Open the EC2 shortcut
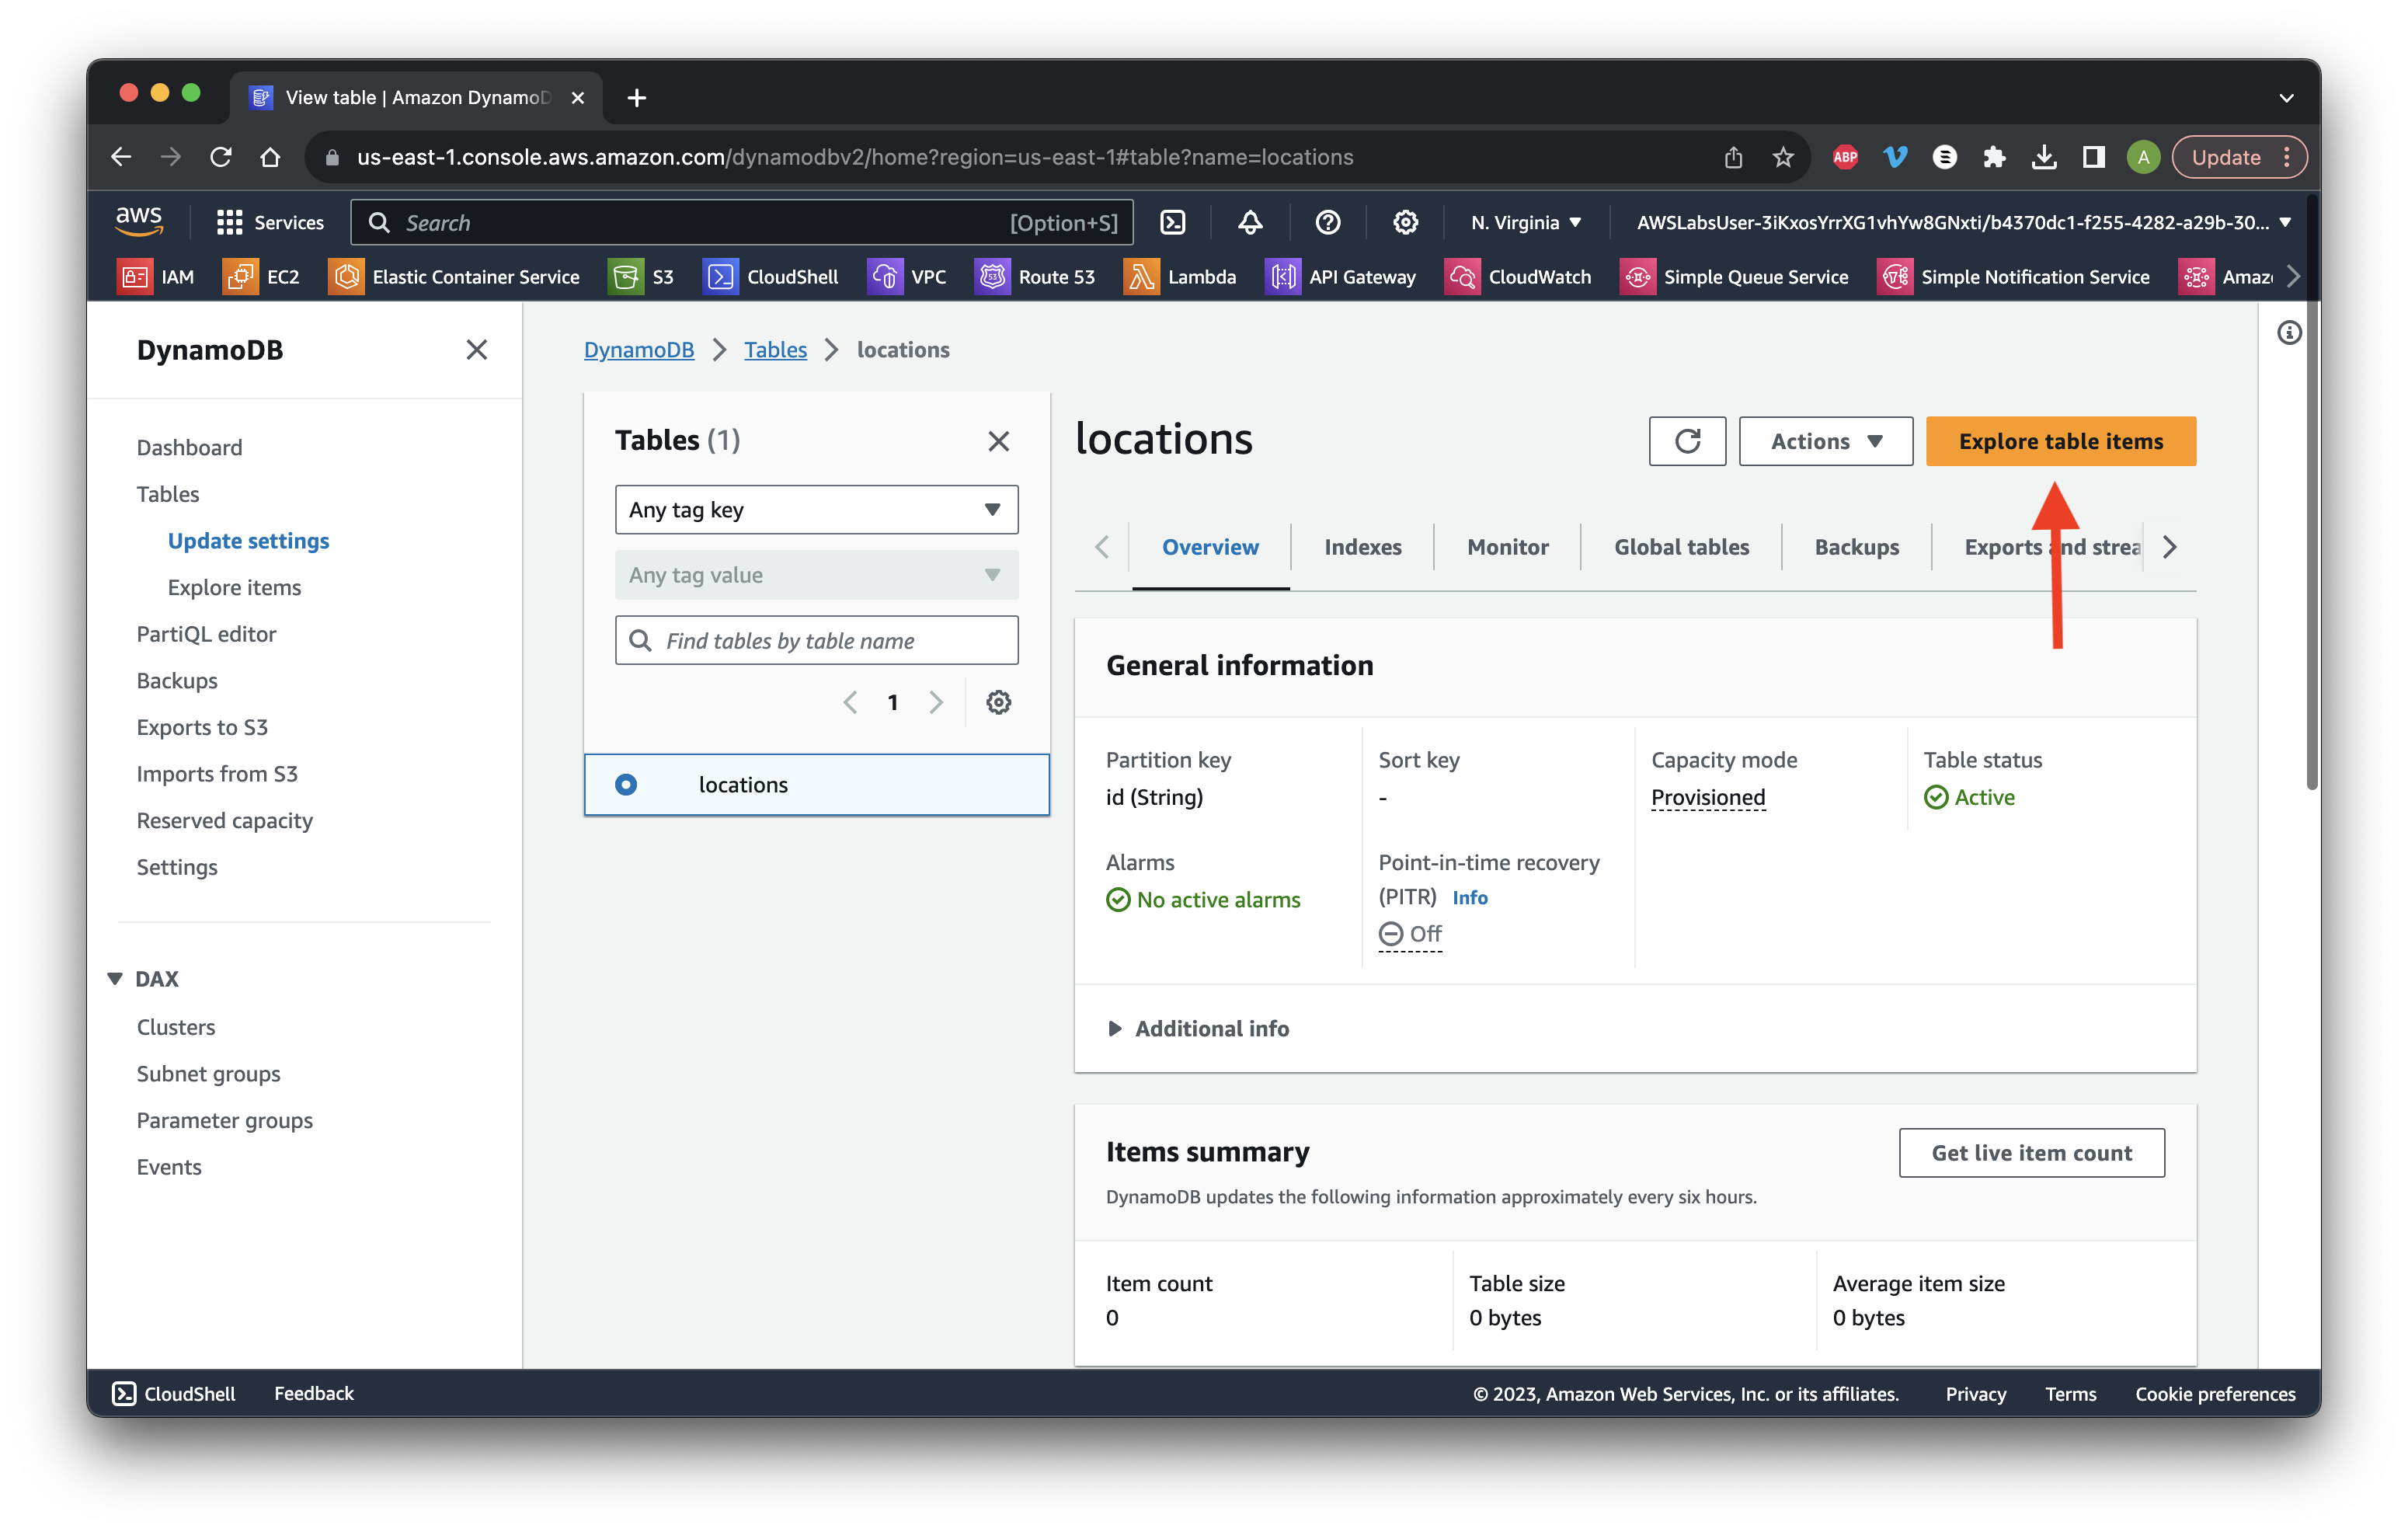The width and height of the screenshot is (2408, 1532). (x=262, y=277)
